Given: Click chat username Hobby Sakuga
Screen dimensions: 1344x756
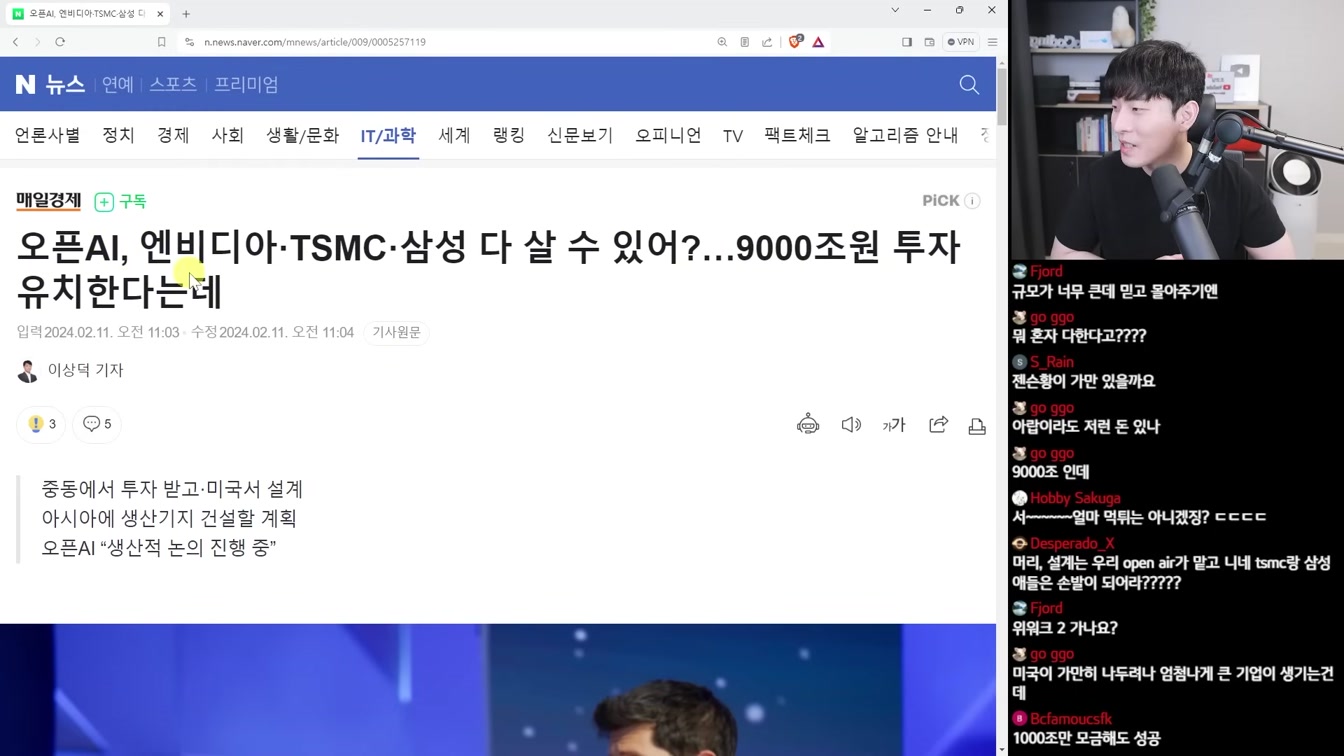Looking at the screenshot, I should (x=1075, y=498).
